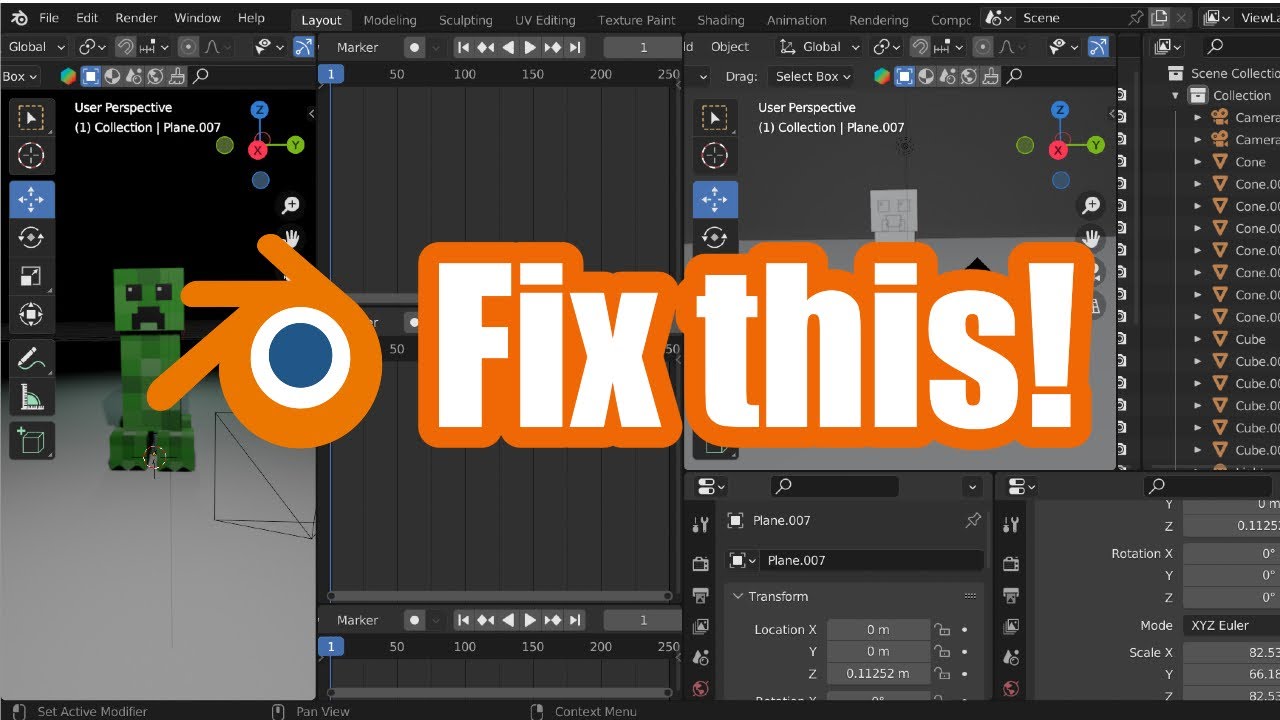Open the Render menu
The height and width of the screenshot is (720, 1280).
(137, 18)
